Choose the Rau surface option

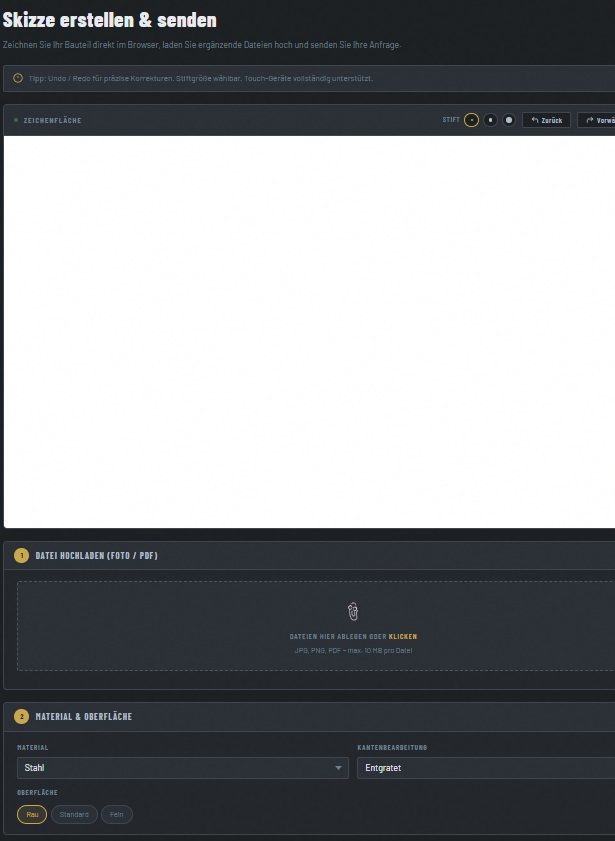(x=32, y=814)
